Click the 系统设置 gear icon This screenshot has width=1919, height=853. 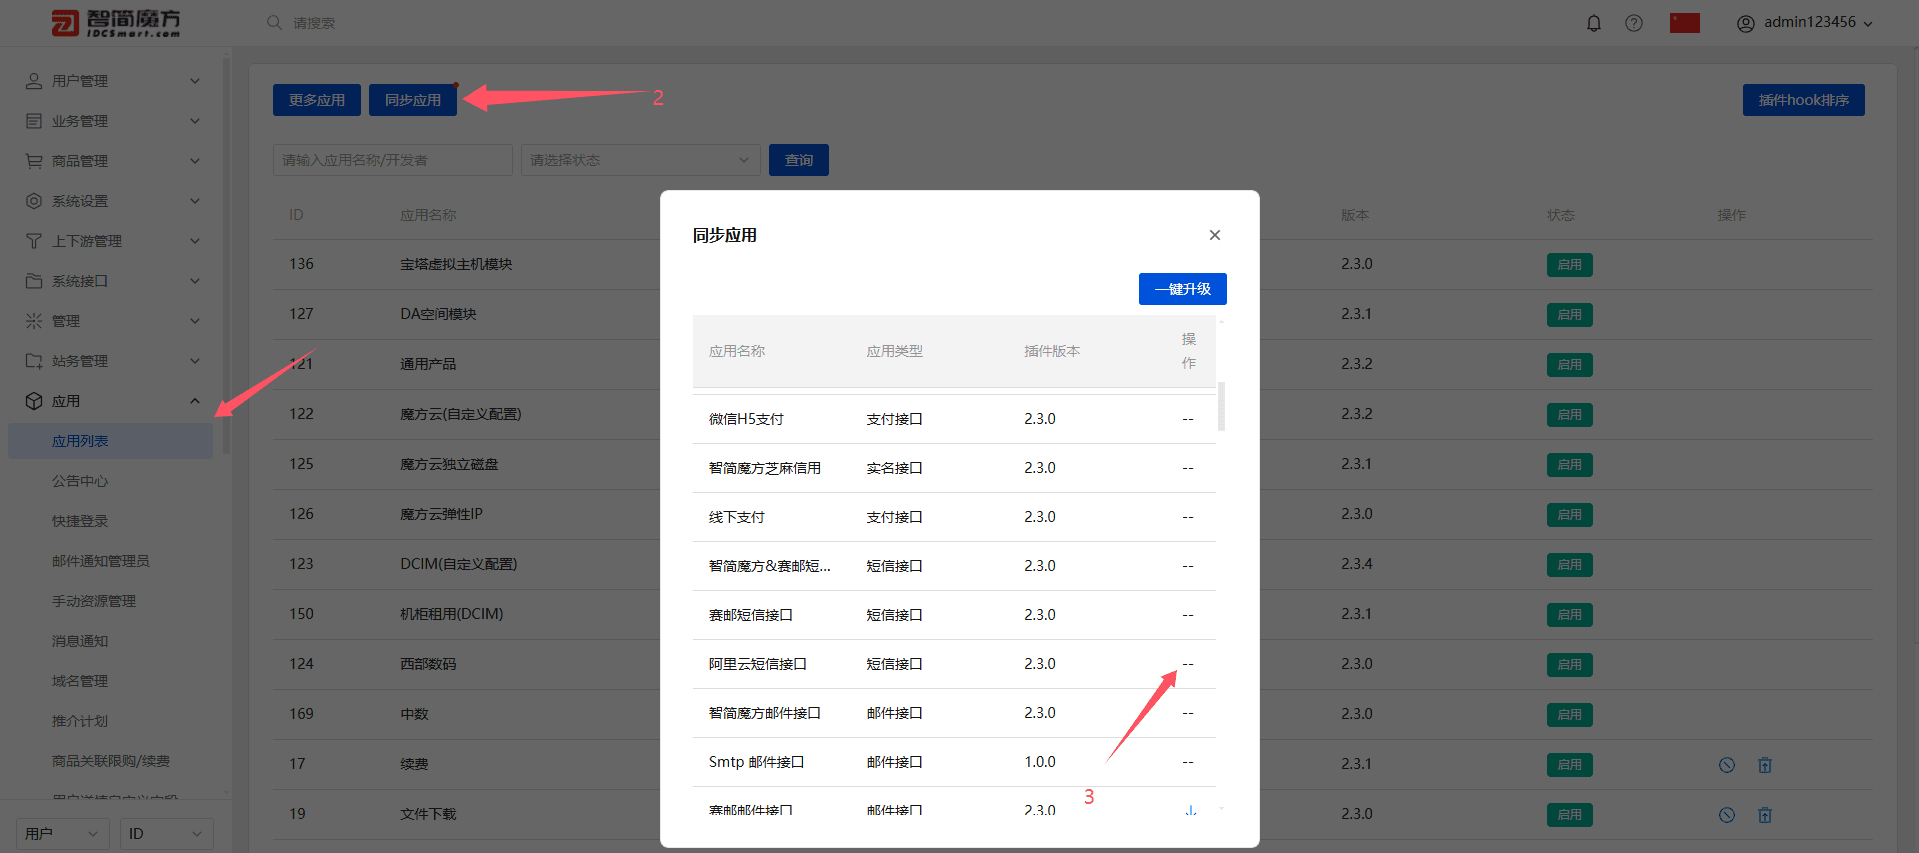[34, 201]
